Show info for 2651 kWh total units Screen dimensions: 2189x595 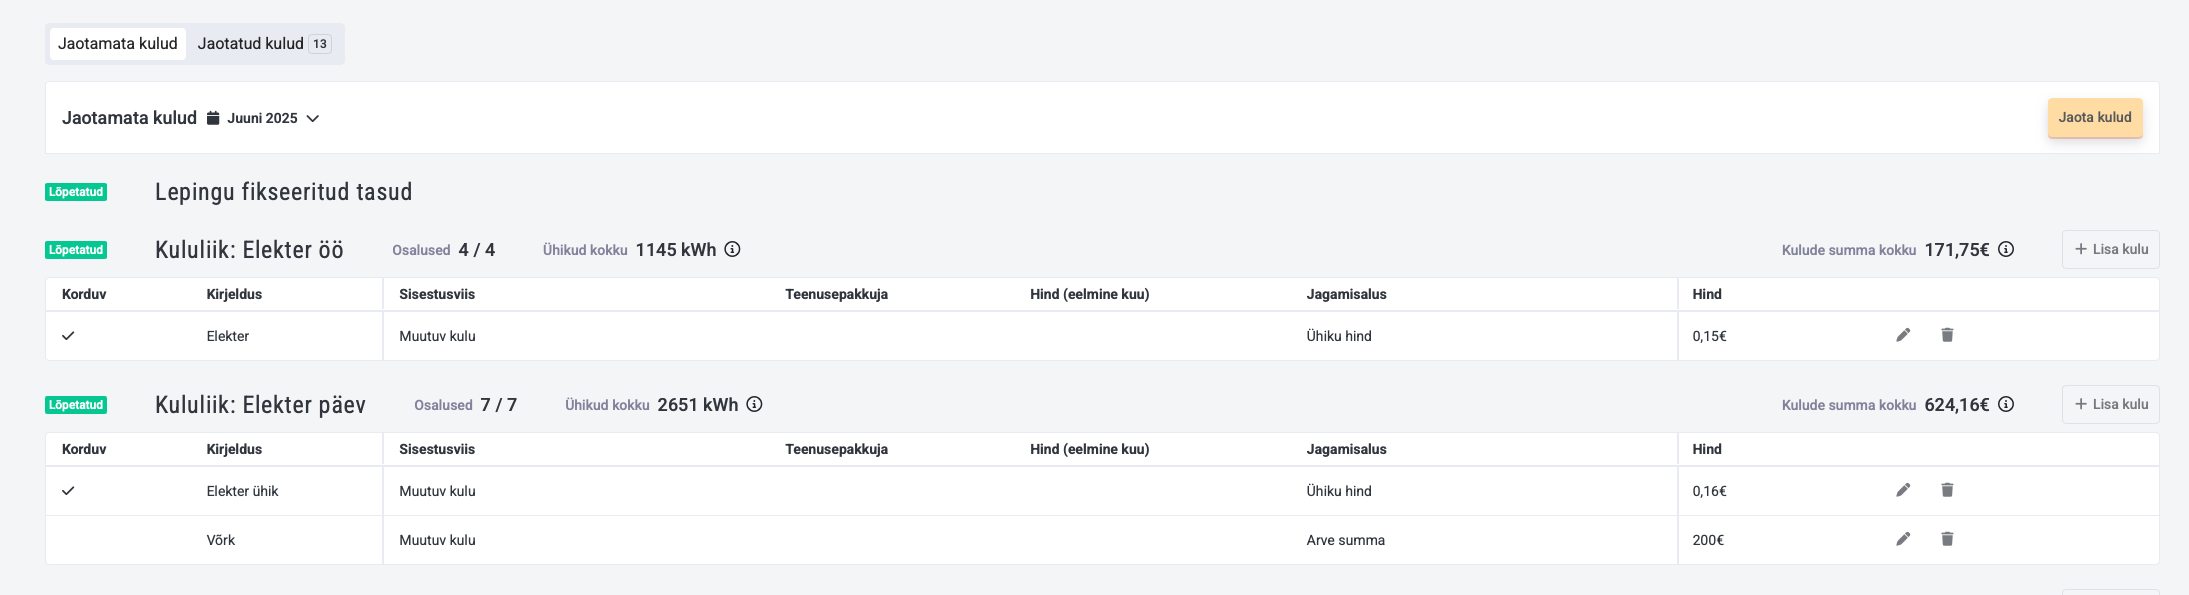[754, 404]
